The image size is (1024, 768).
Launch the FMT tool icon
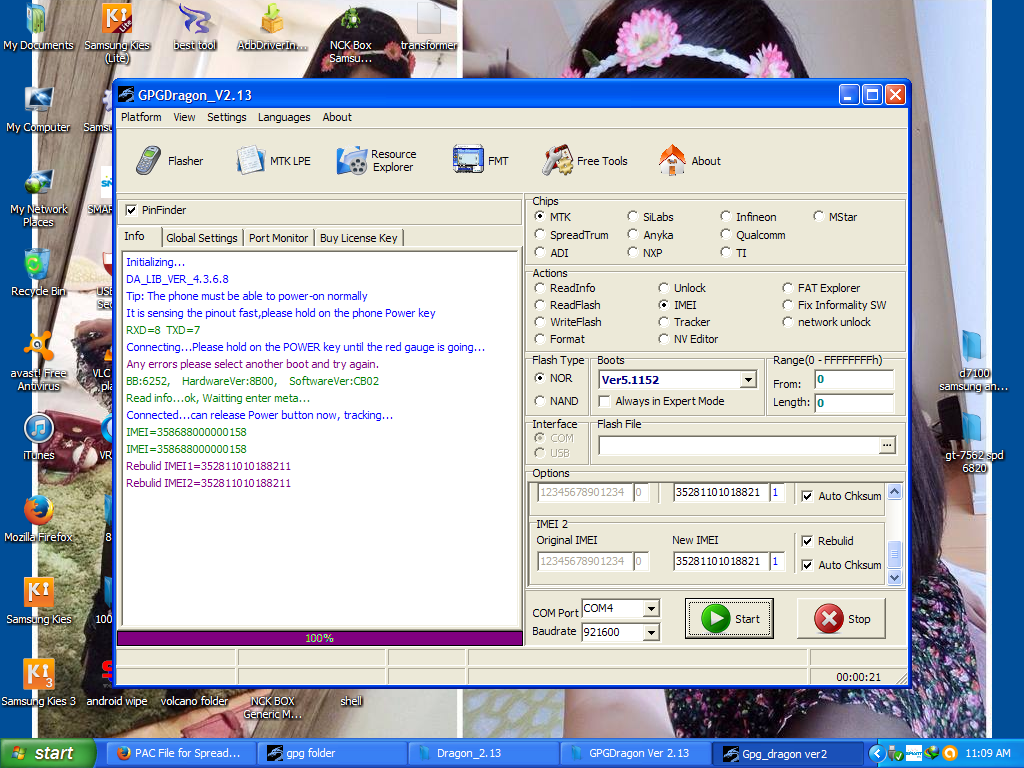click(x=468, y=160)
